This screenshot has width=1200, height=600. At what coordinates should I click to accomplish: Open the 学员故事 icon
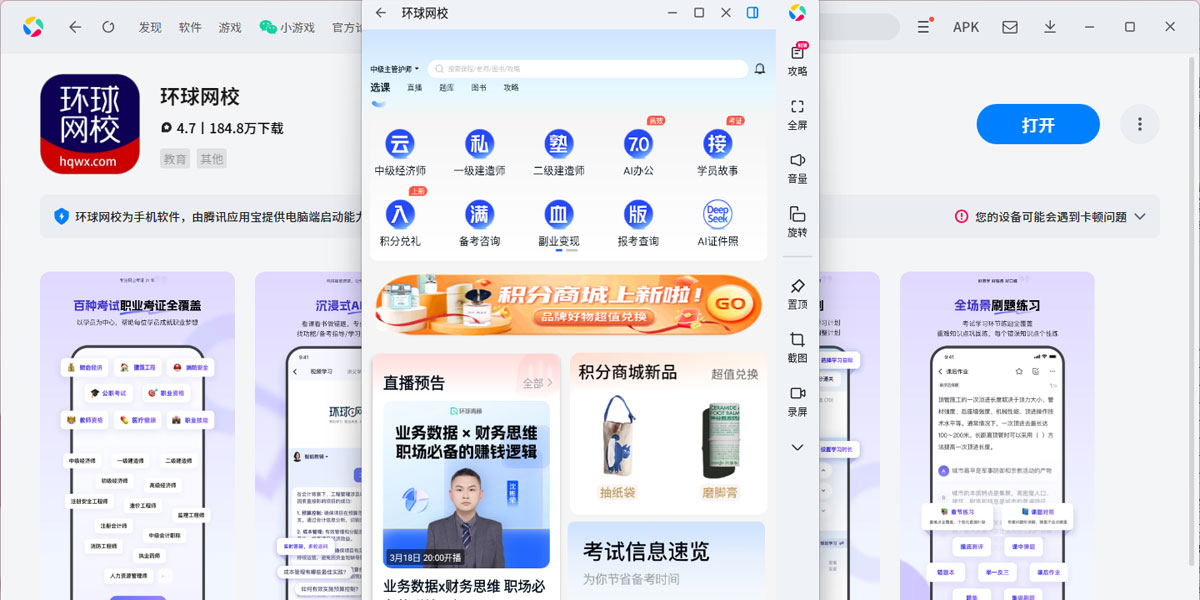[x=718, y=153]
